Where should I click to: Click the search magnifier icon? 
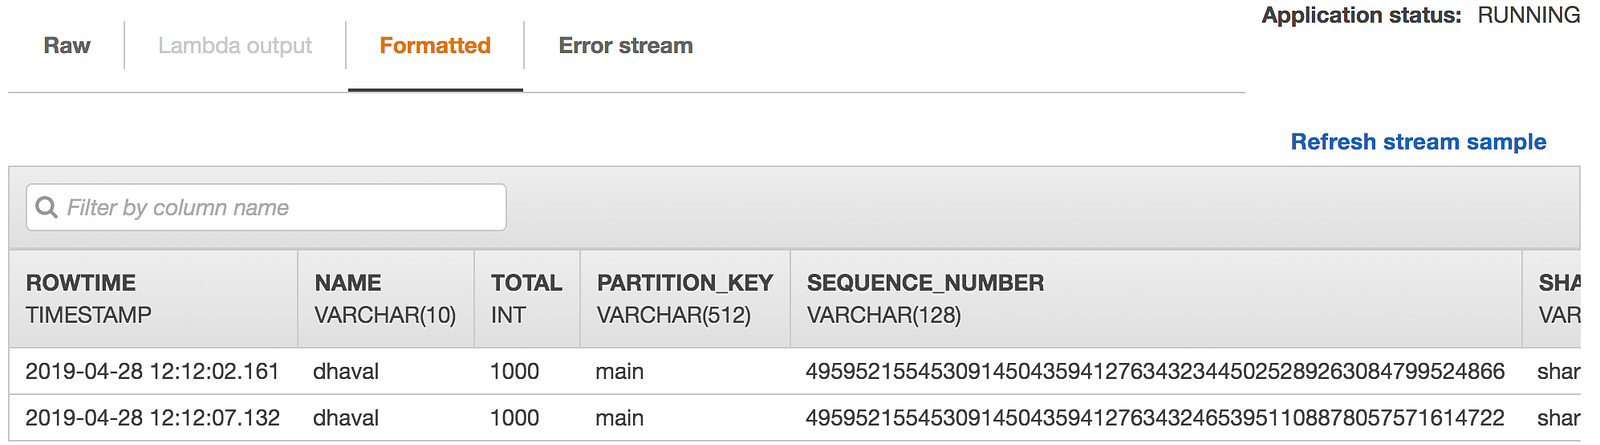tap(46, 207)
